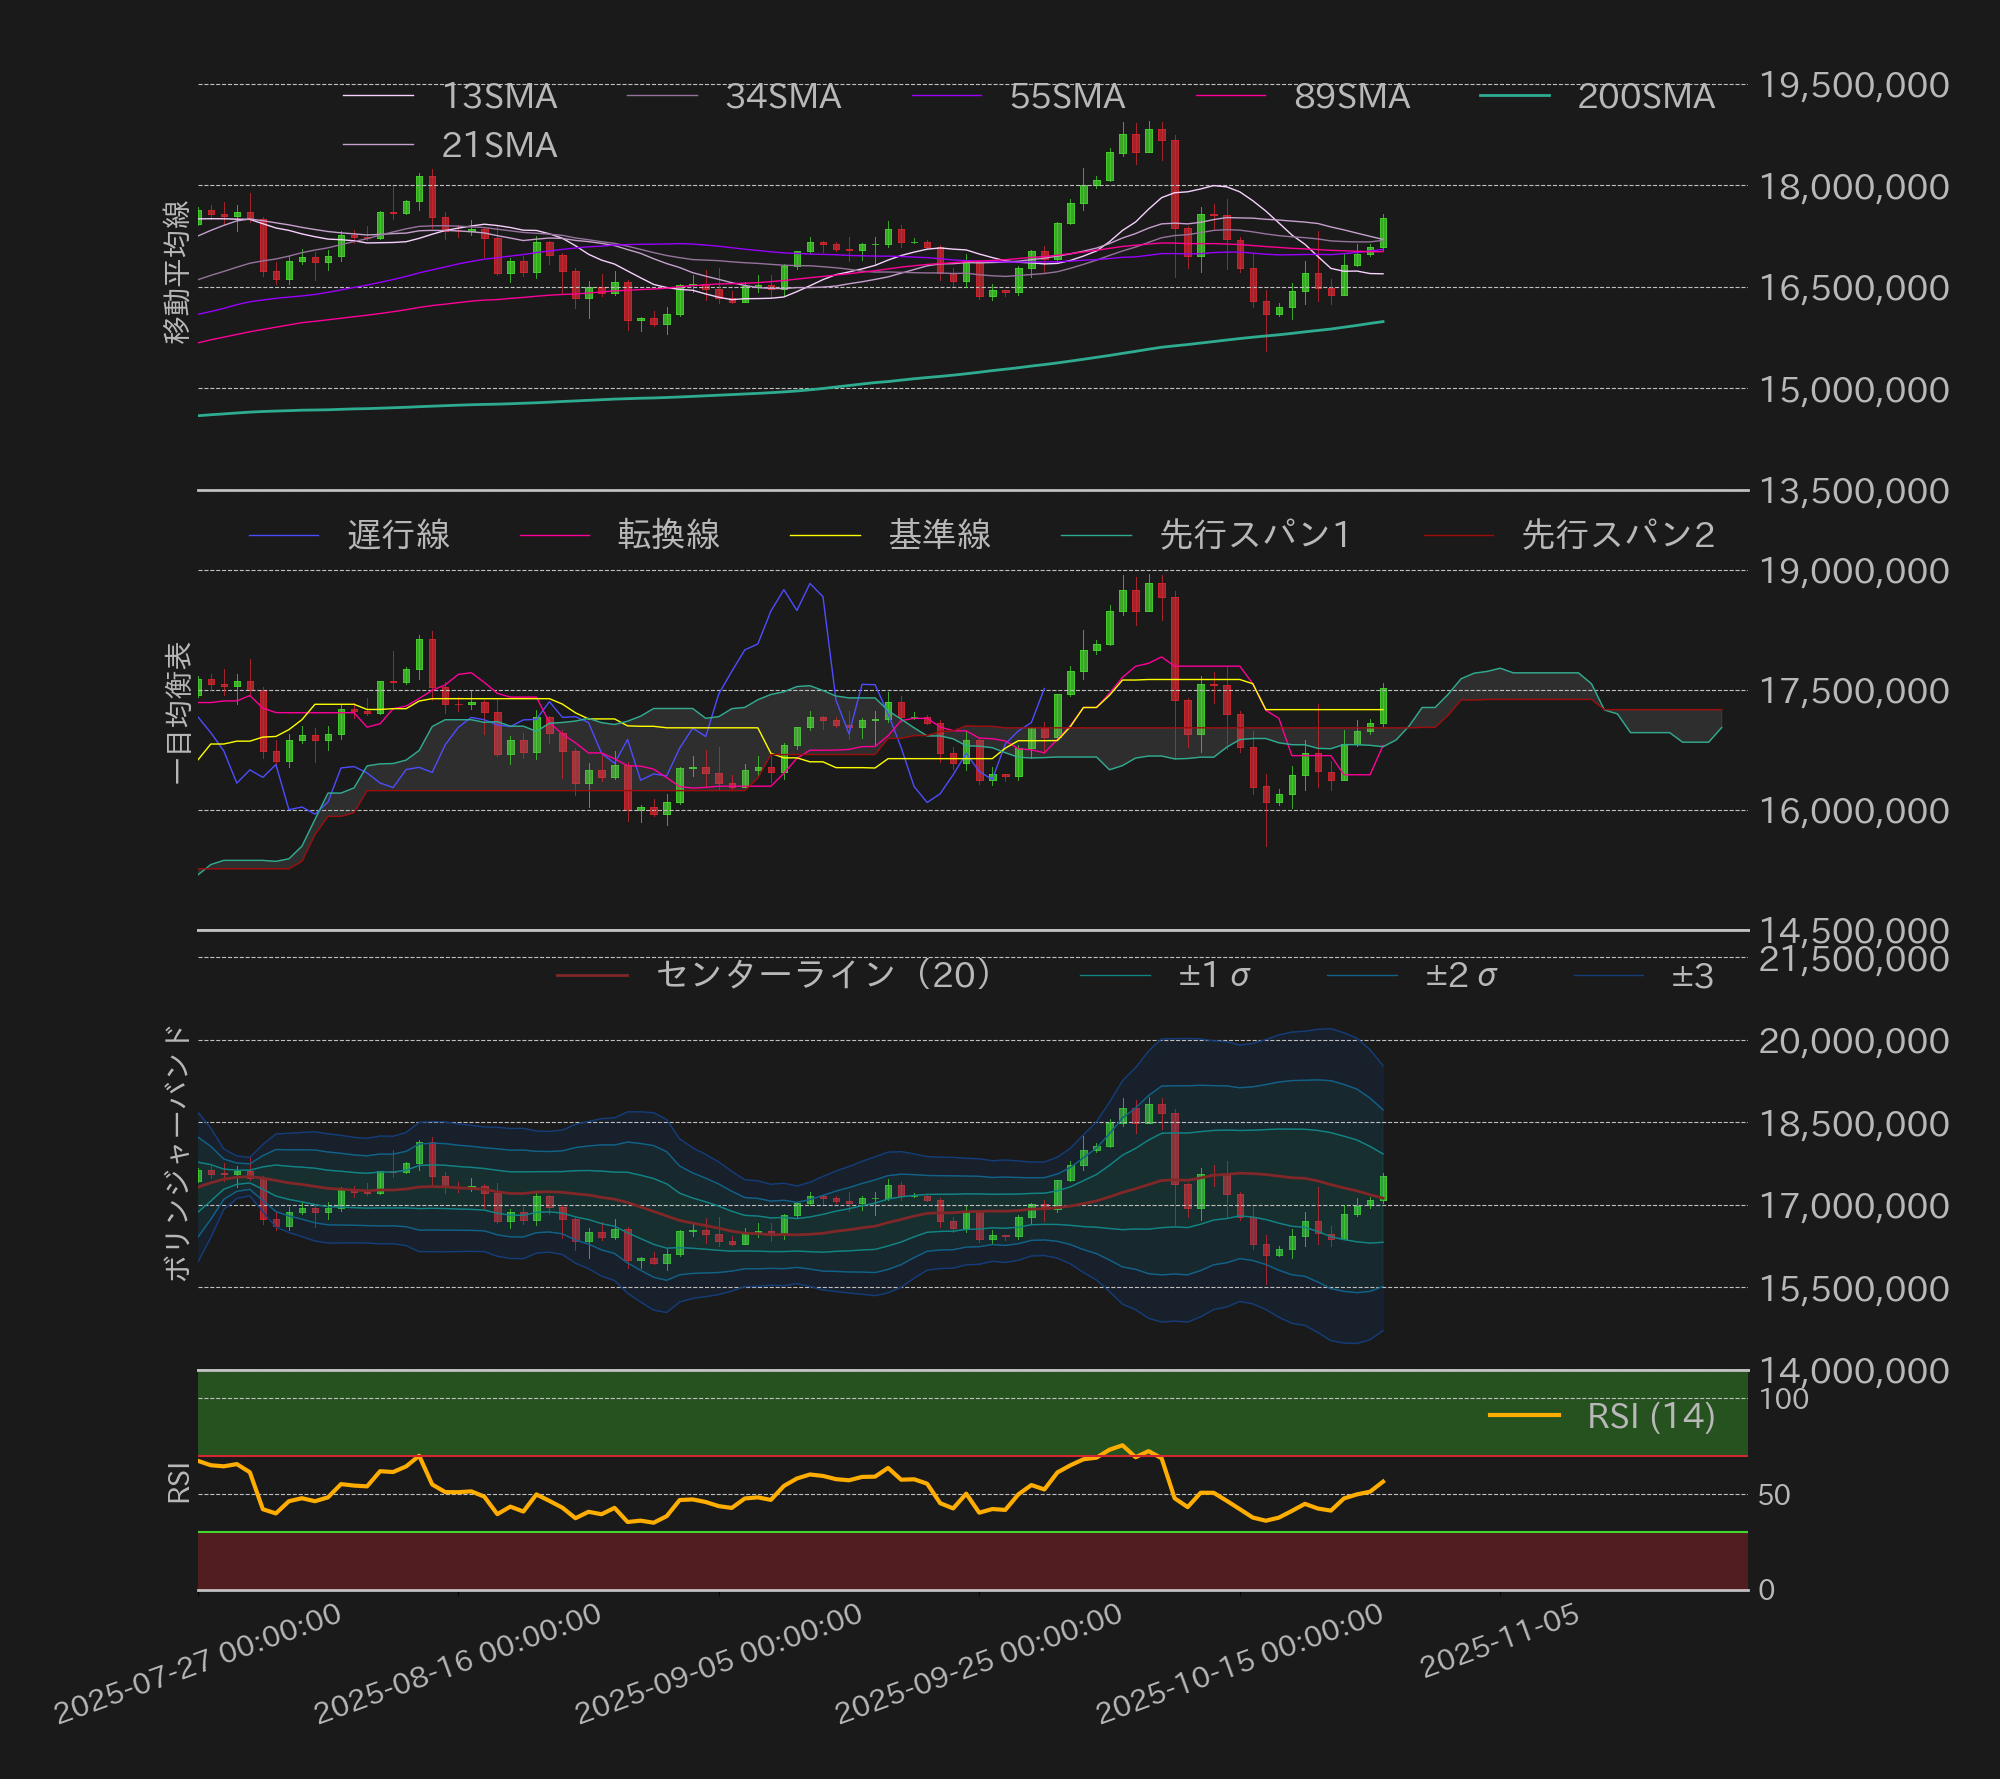This screenshot has width=2000, height=1779.
Task: Click the ±3 band legend entry
Action: pyautogui.click(x=1692, y=974)
